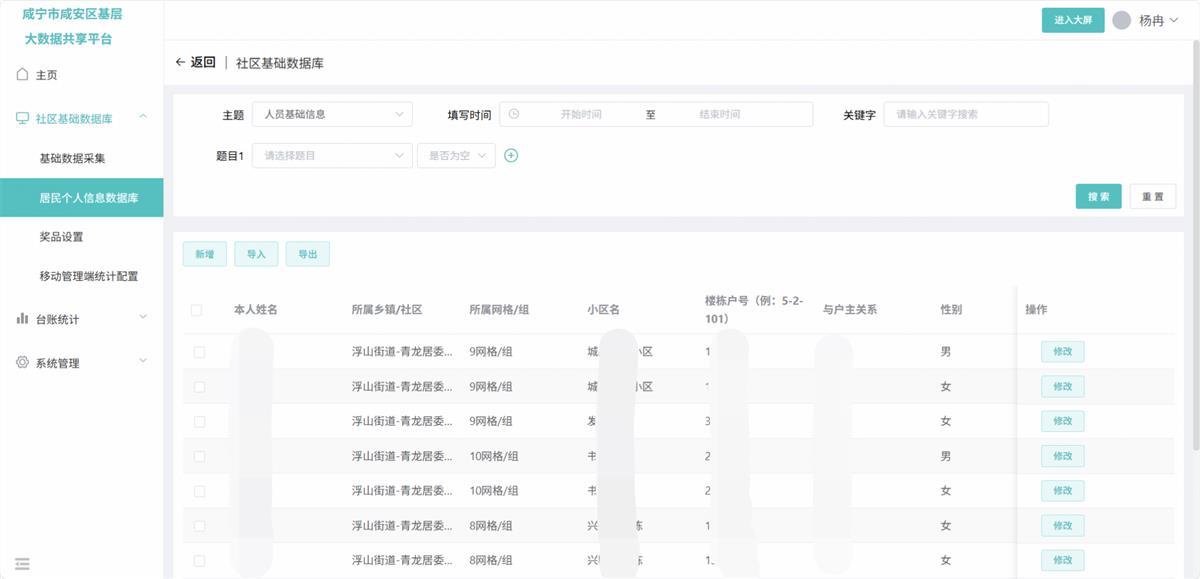Open the 主题 人员基础信息 dropdown

(332, 114)
